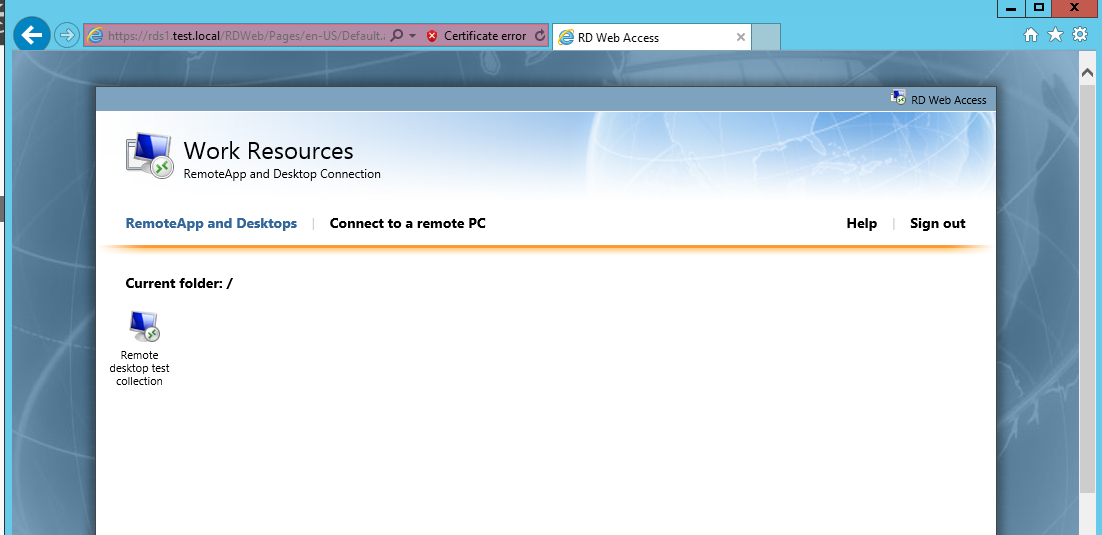Click the RD Web Access header label
Viewport: 1102px width, 535px height.
point(949,100)
